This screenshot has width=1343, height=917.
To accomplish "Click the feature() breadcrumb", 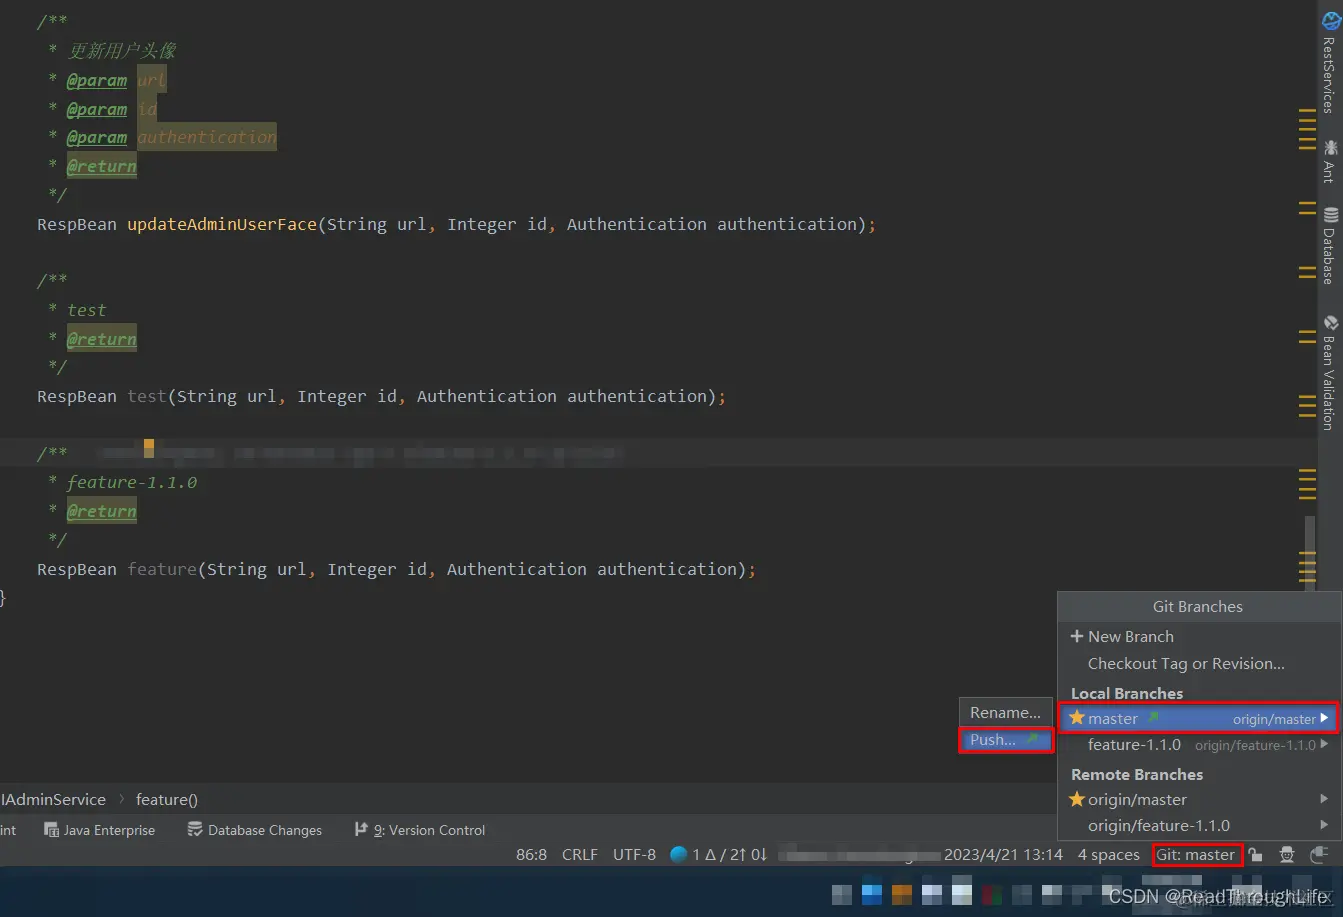I will (167, 799).
